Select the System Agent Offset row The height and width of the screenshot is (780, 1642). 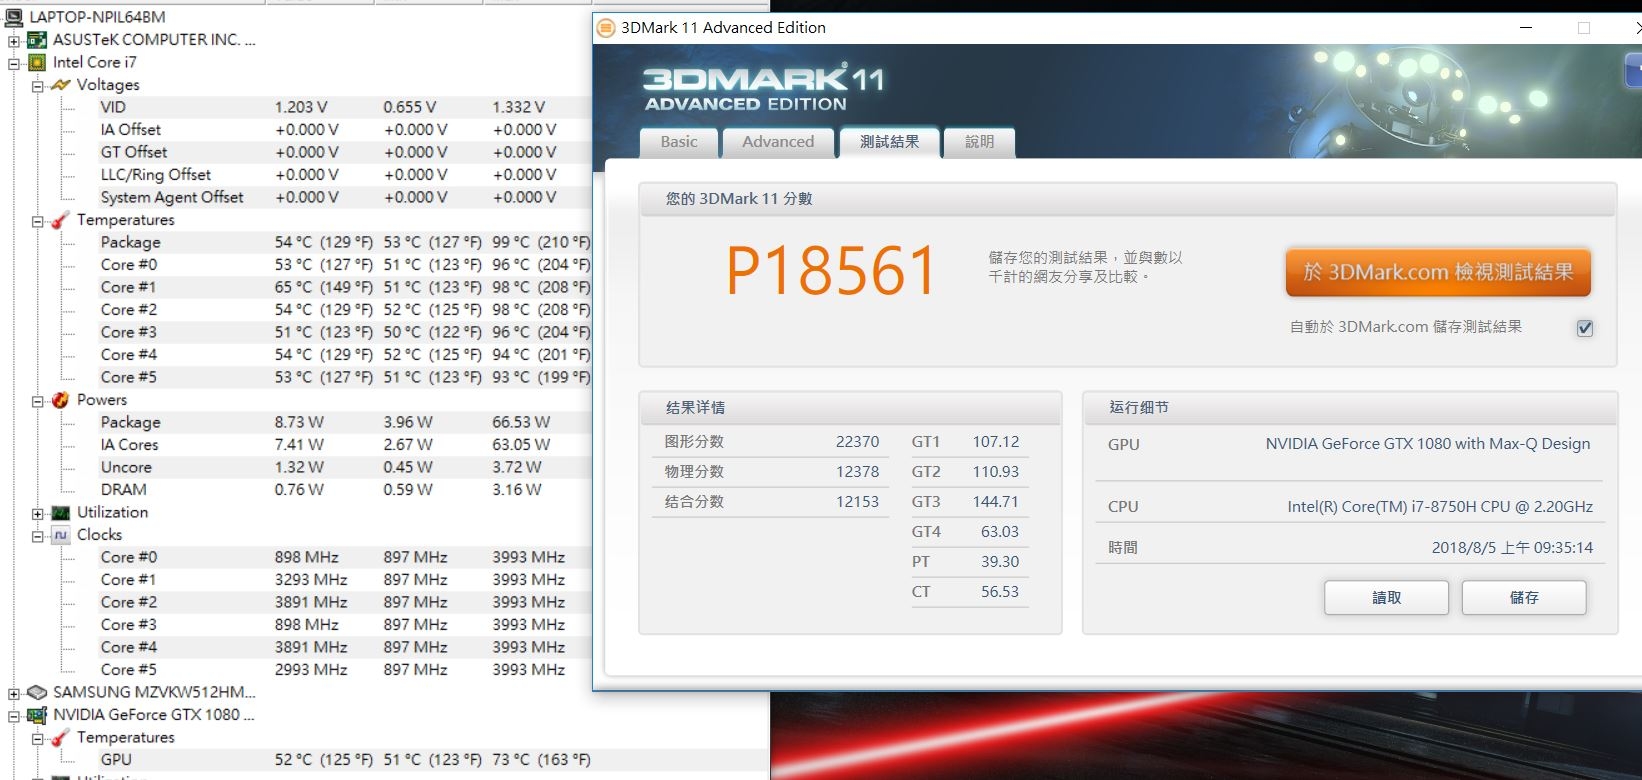click(345, 197)
